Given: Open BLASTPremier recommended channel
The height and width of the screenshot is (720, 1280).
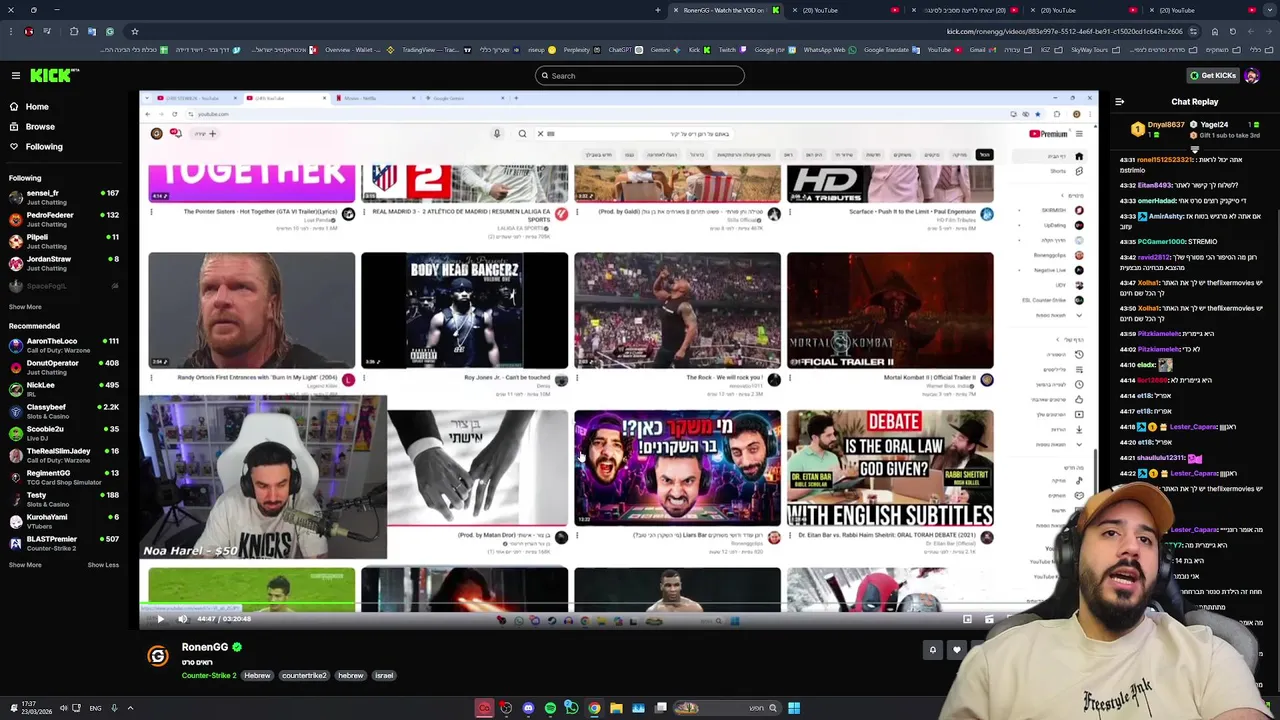Looking at the screenshot, I should [63, 543].
